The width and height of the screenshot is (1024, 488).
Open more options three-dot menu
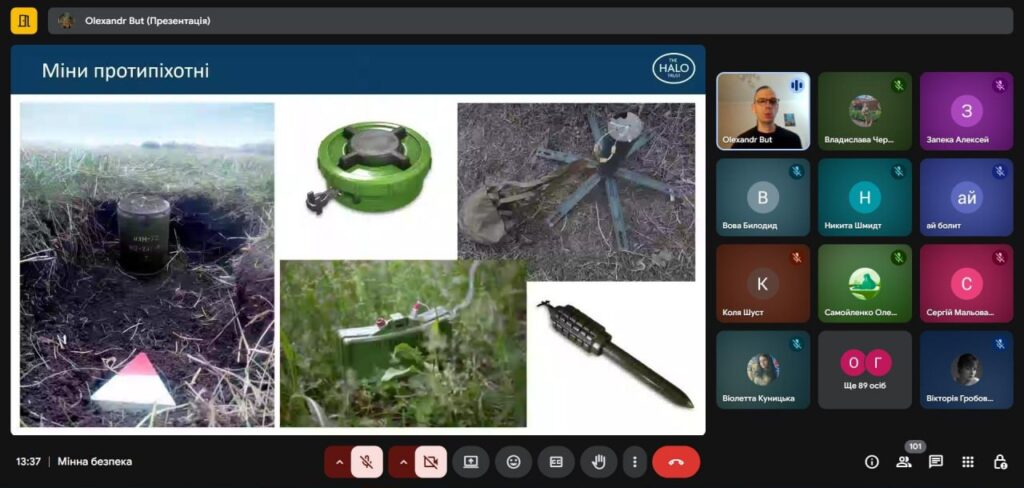tap(635, 462)
